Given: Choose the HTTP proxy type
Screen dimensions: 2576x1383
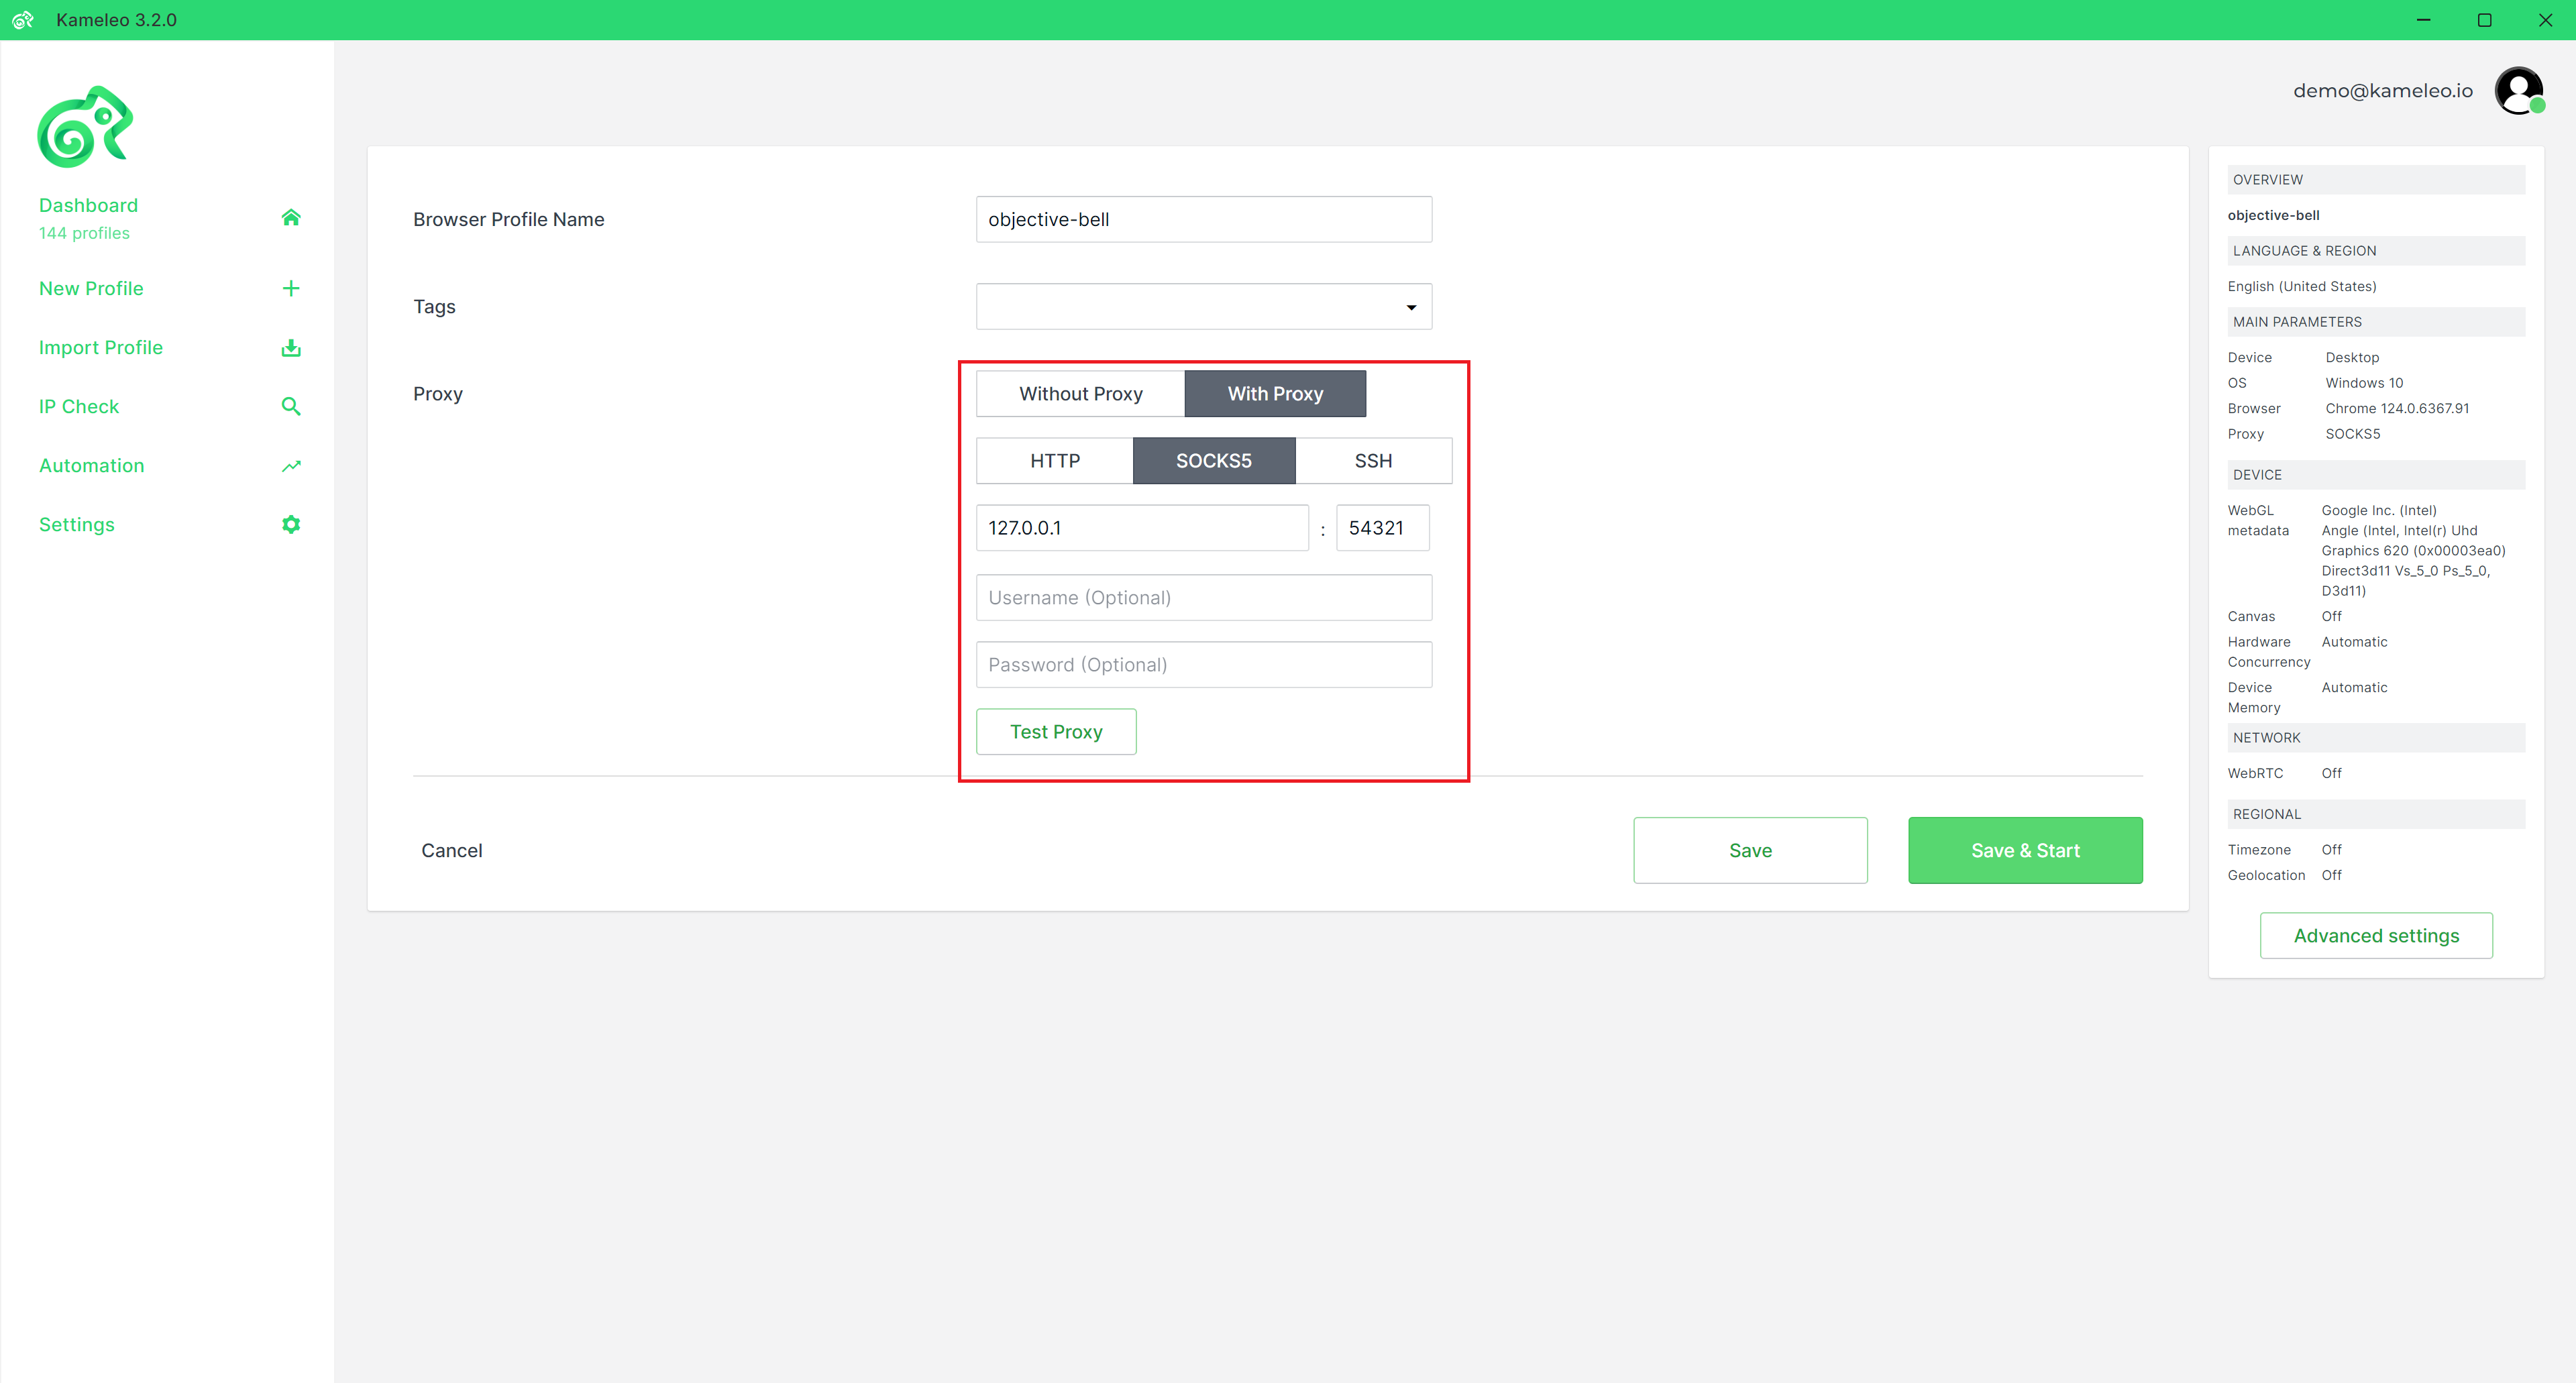Looking at the screenshot, I should pos(1055,460).
